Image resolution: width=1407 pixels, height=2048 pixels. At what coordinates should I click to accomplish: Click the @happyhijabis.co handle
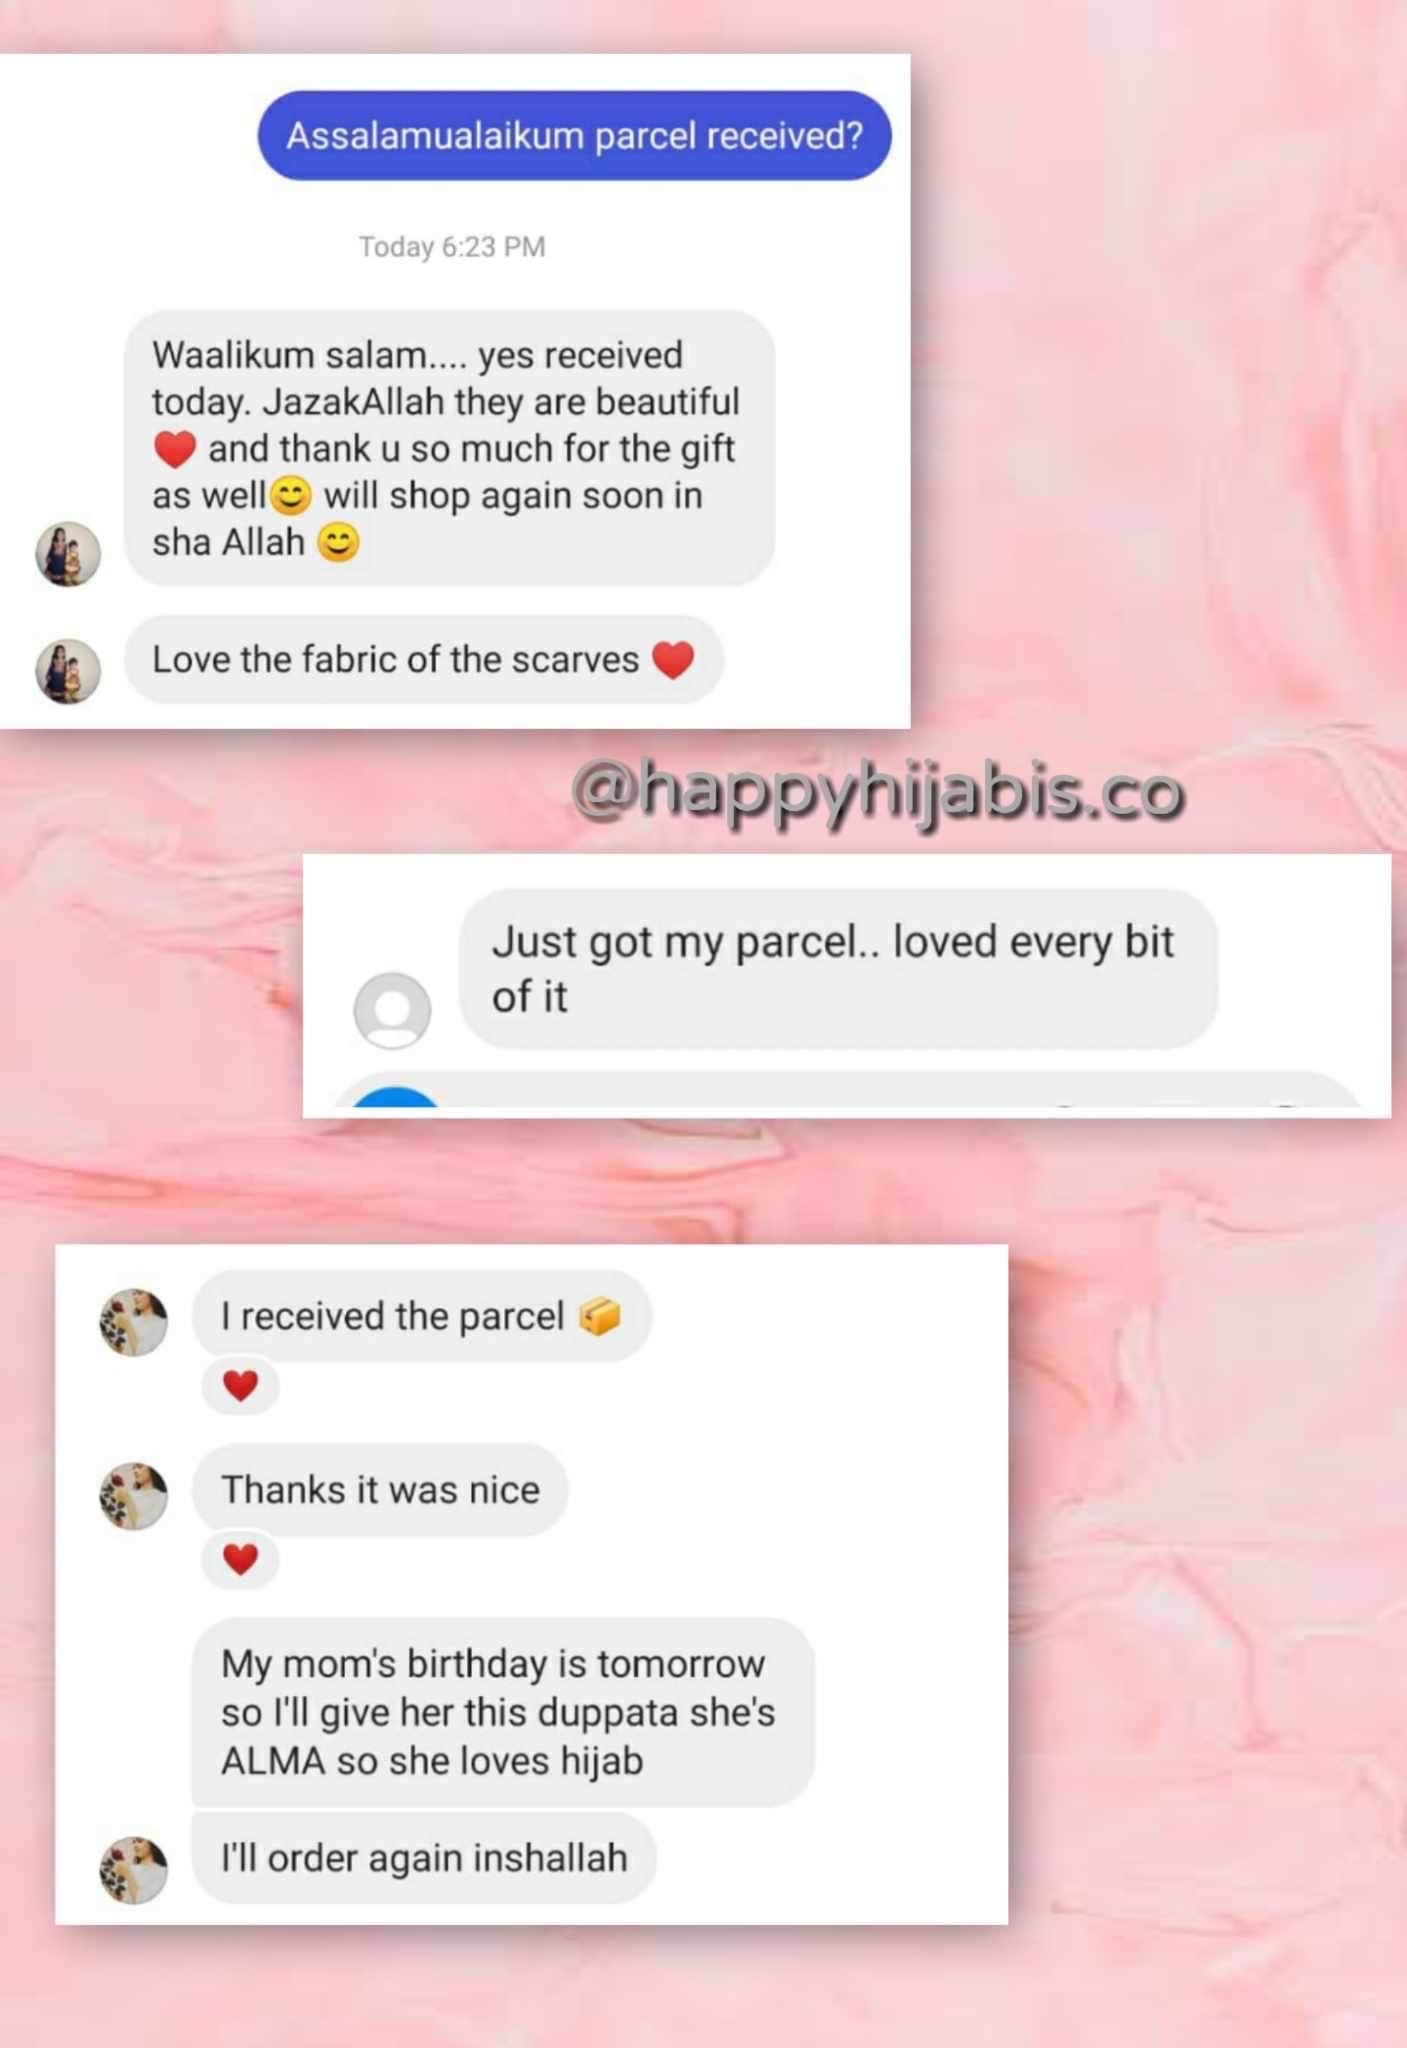[x=878, y=794]
